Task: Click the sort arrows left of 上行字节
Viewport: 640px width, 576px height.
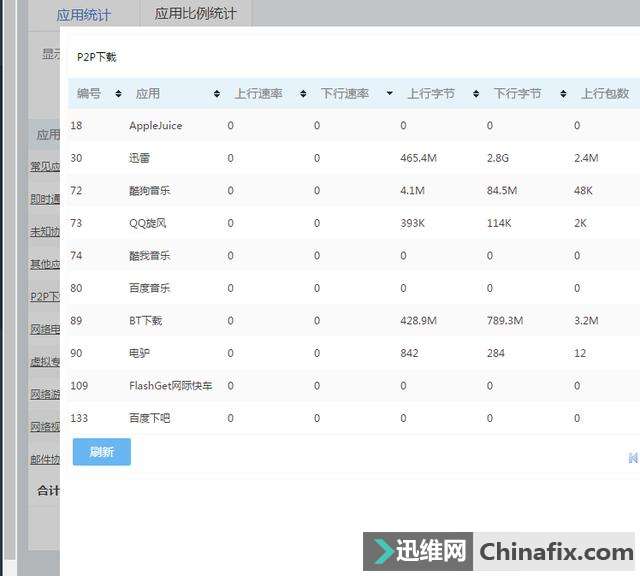Action: (391, 94)
